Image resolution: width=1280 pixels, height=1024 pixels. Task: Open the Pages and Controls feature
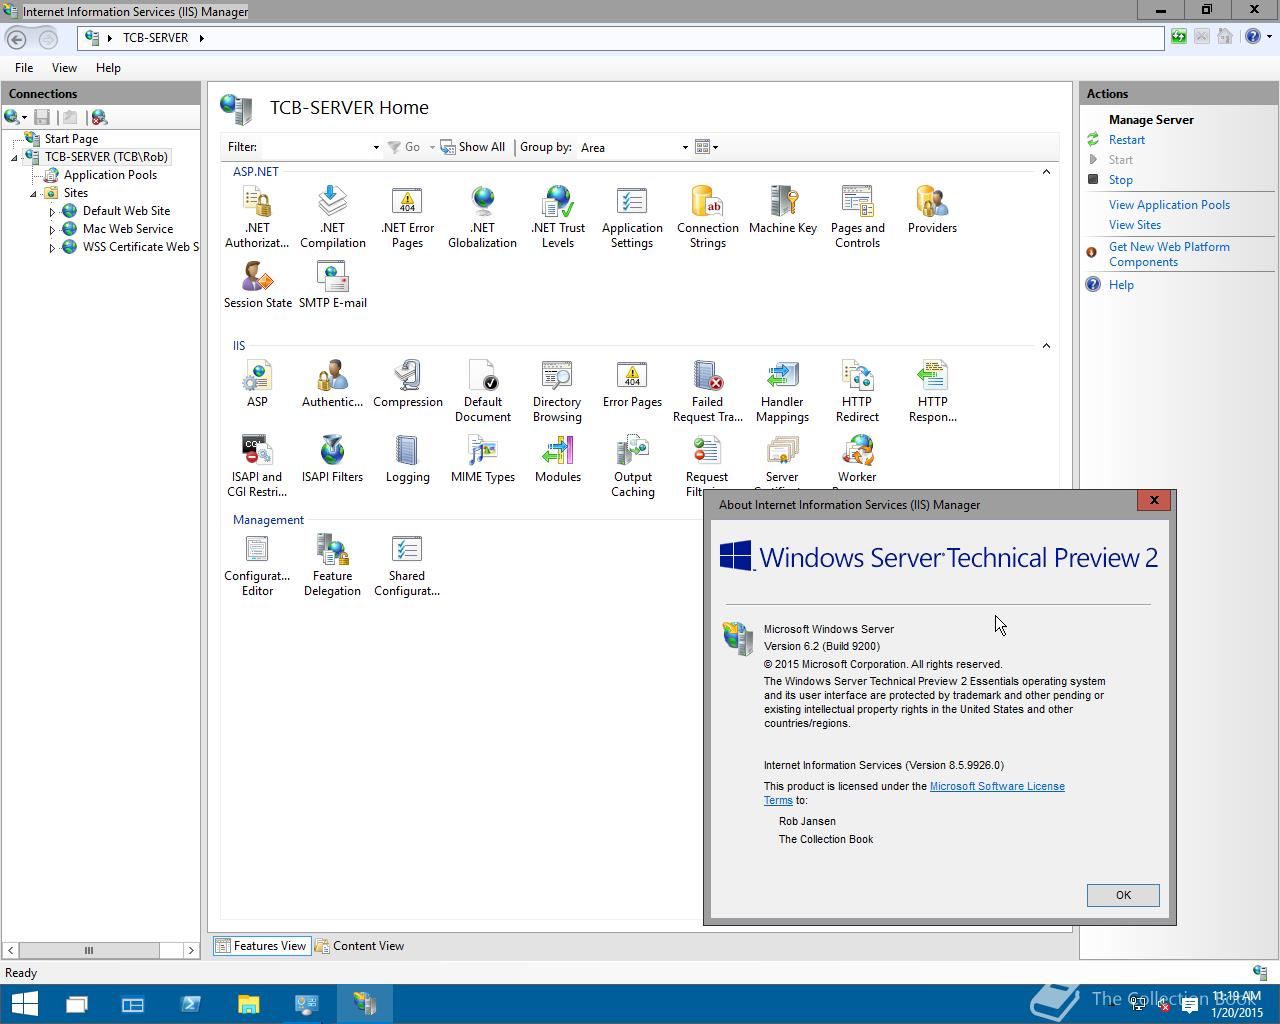tap(857, 217)
